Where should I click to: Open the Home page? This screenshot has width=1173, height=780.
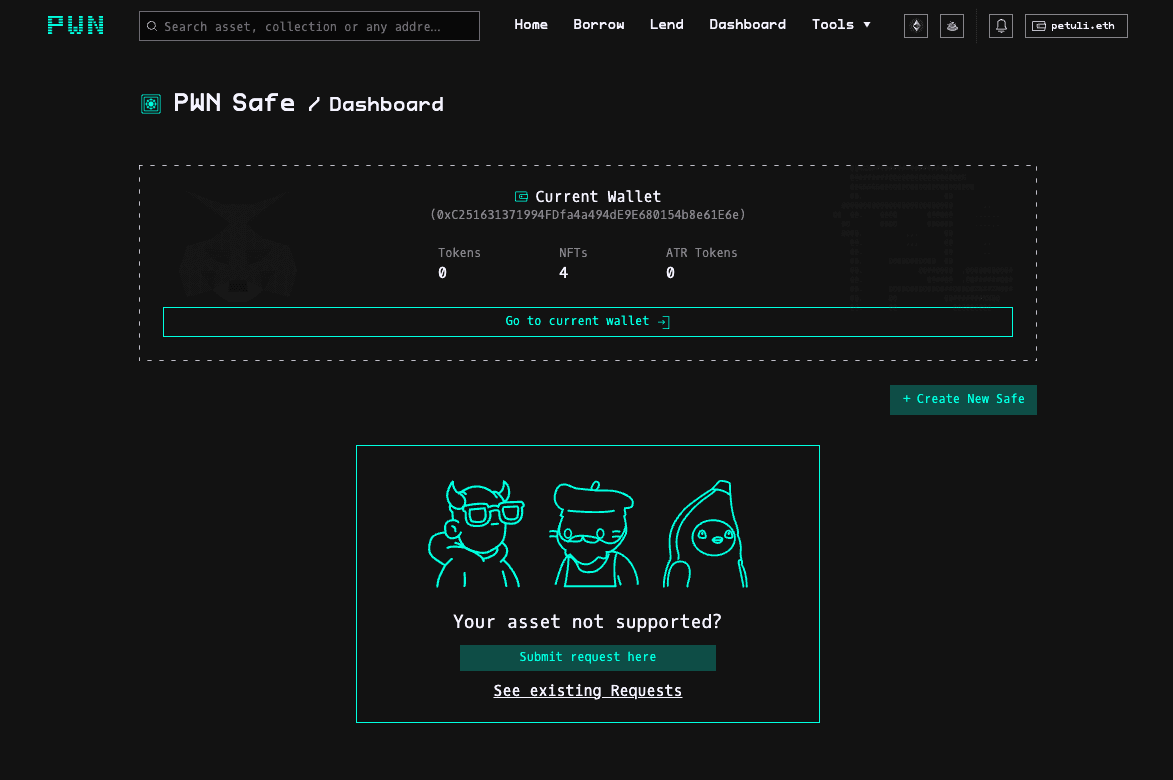(530, 25)
